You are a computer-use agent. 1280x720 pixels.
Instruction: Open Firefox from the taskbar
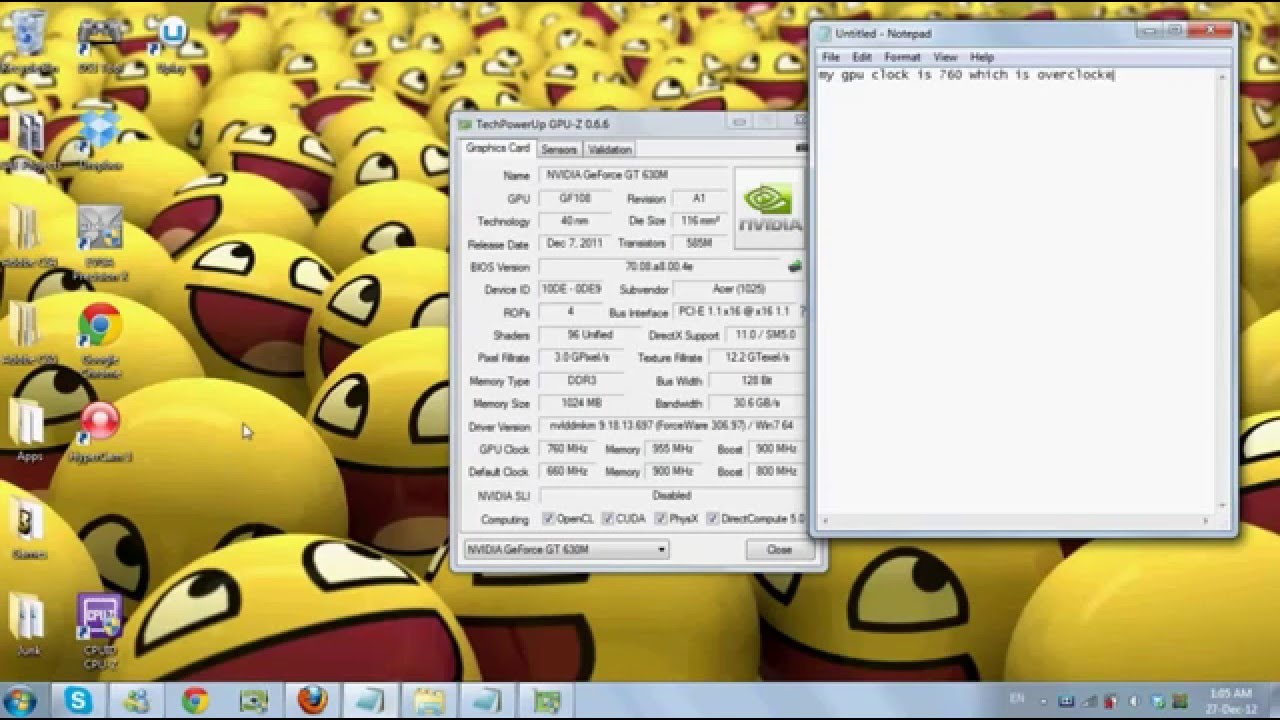click(x=312, y=700)
